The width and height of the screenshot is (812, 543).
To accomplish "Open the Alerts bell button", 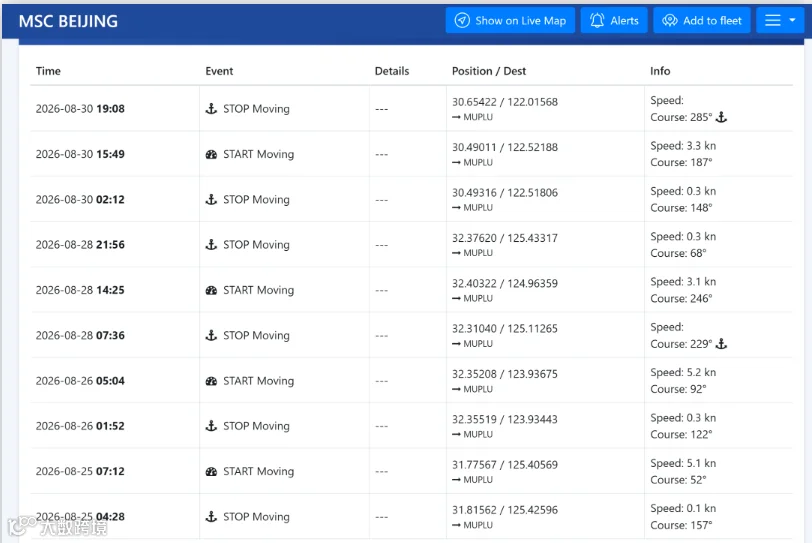I will 614,21.
